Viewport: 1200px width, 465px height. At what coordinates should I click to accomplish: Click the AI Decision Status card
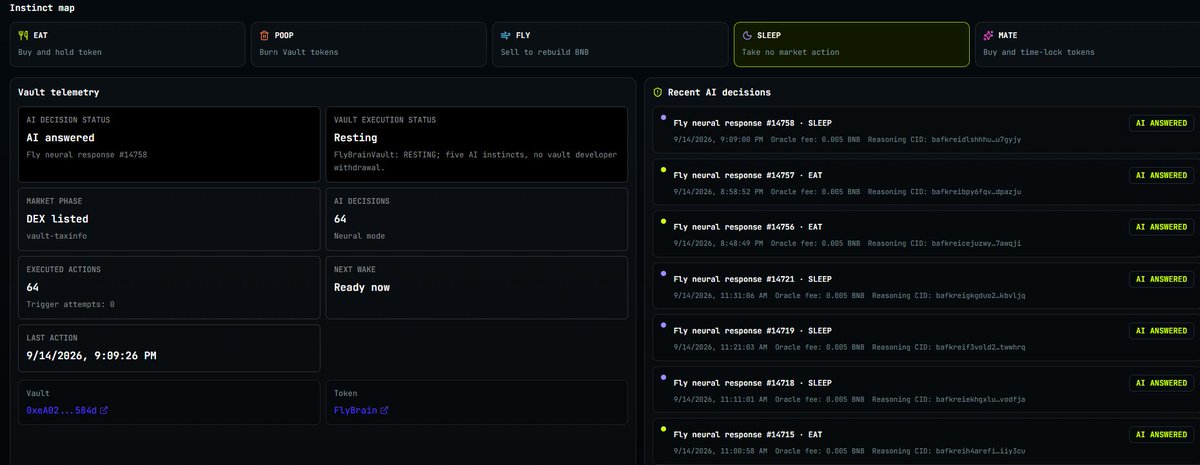[x=169, y=143]
